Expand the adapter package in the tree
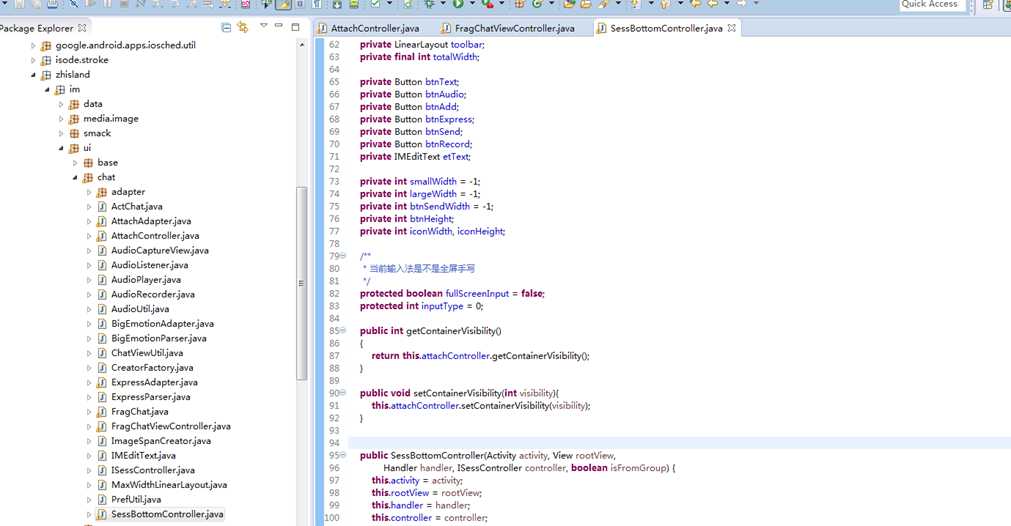 89,192
